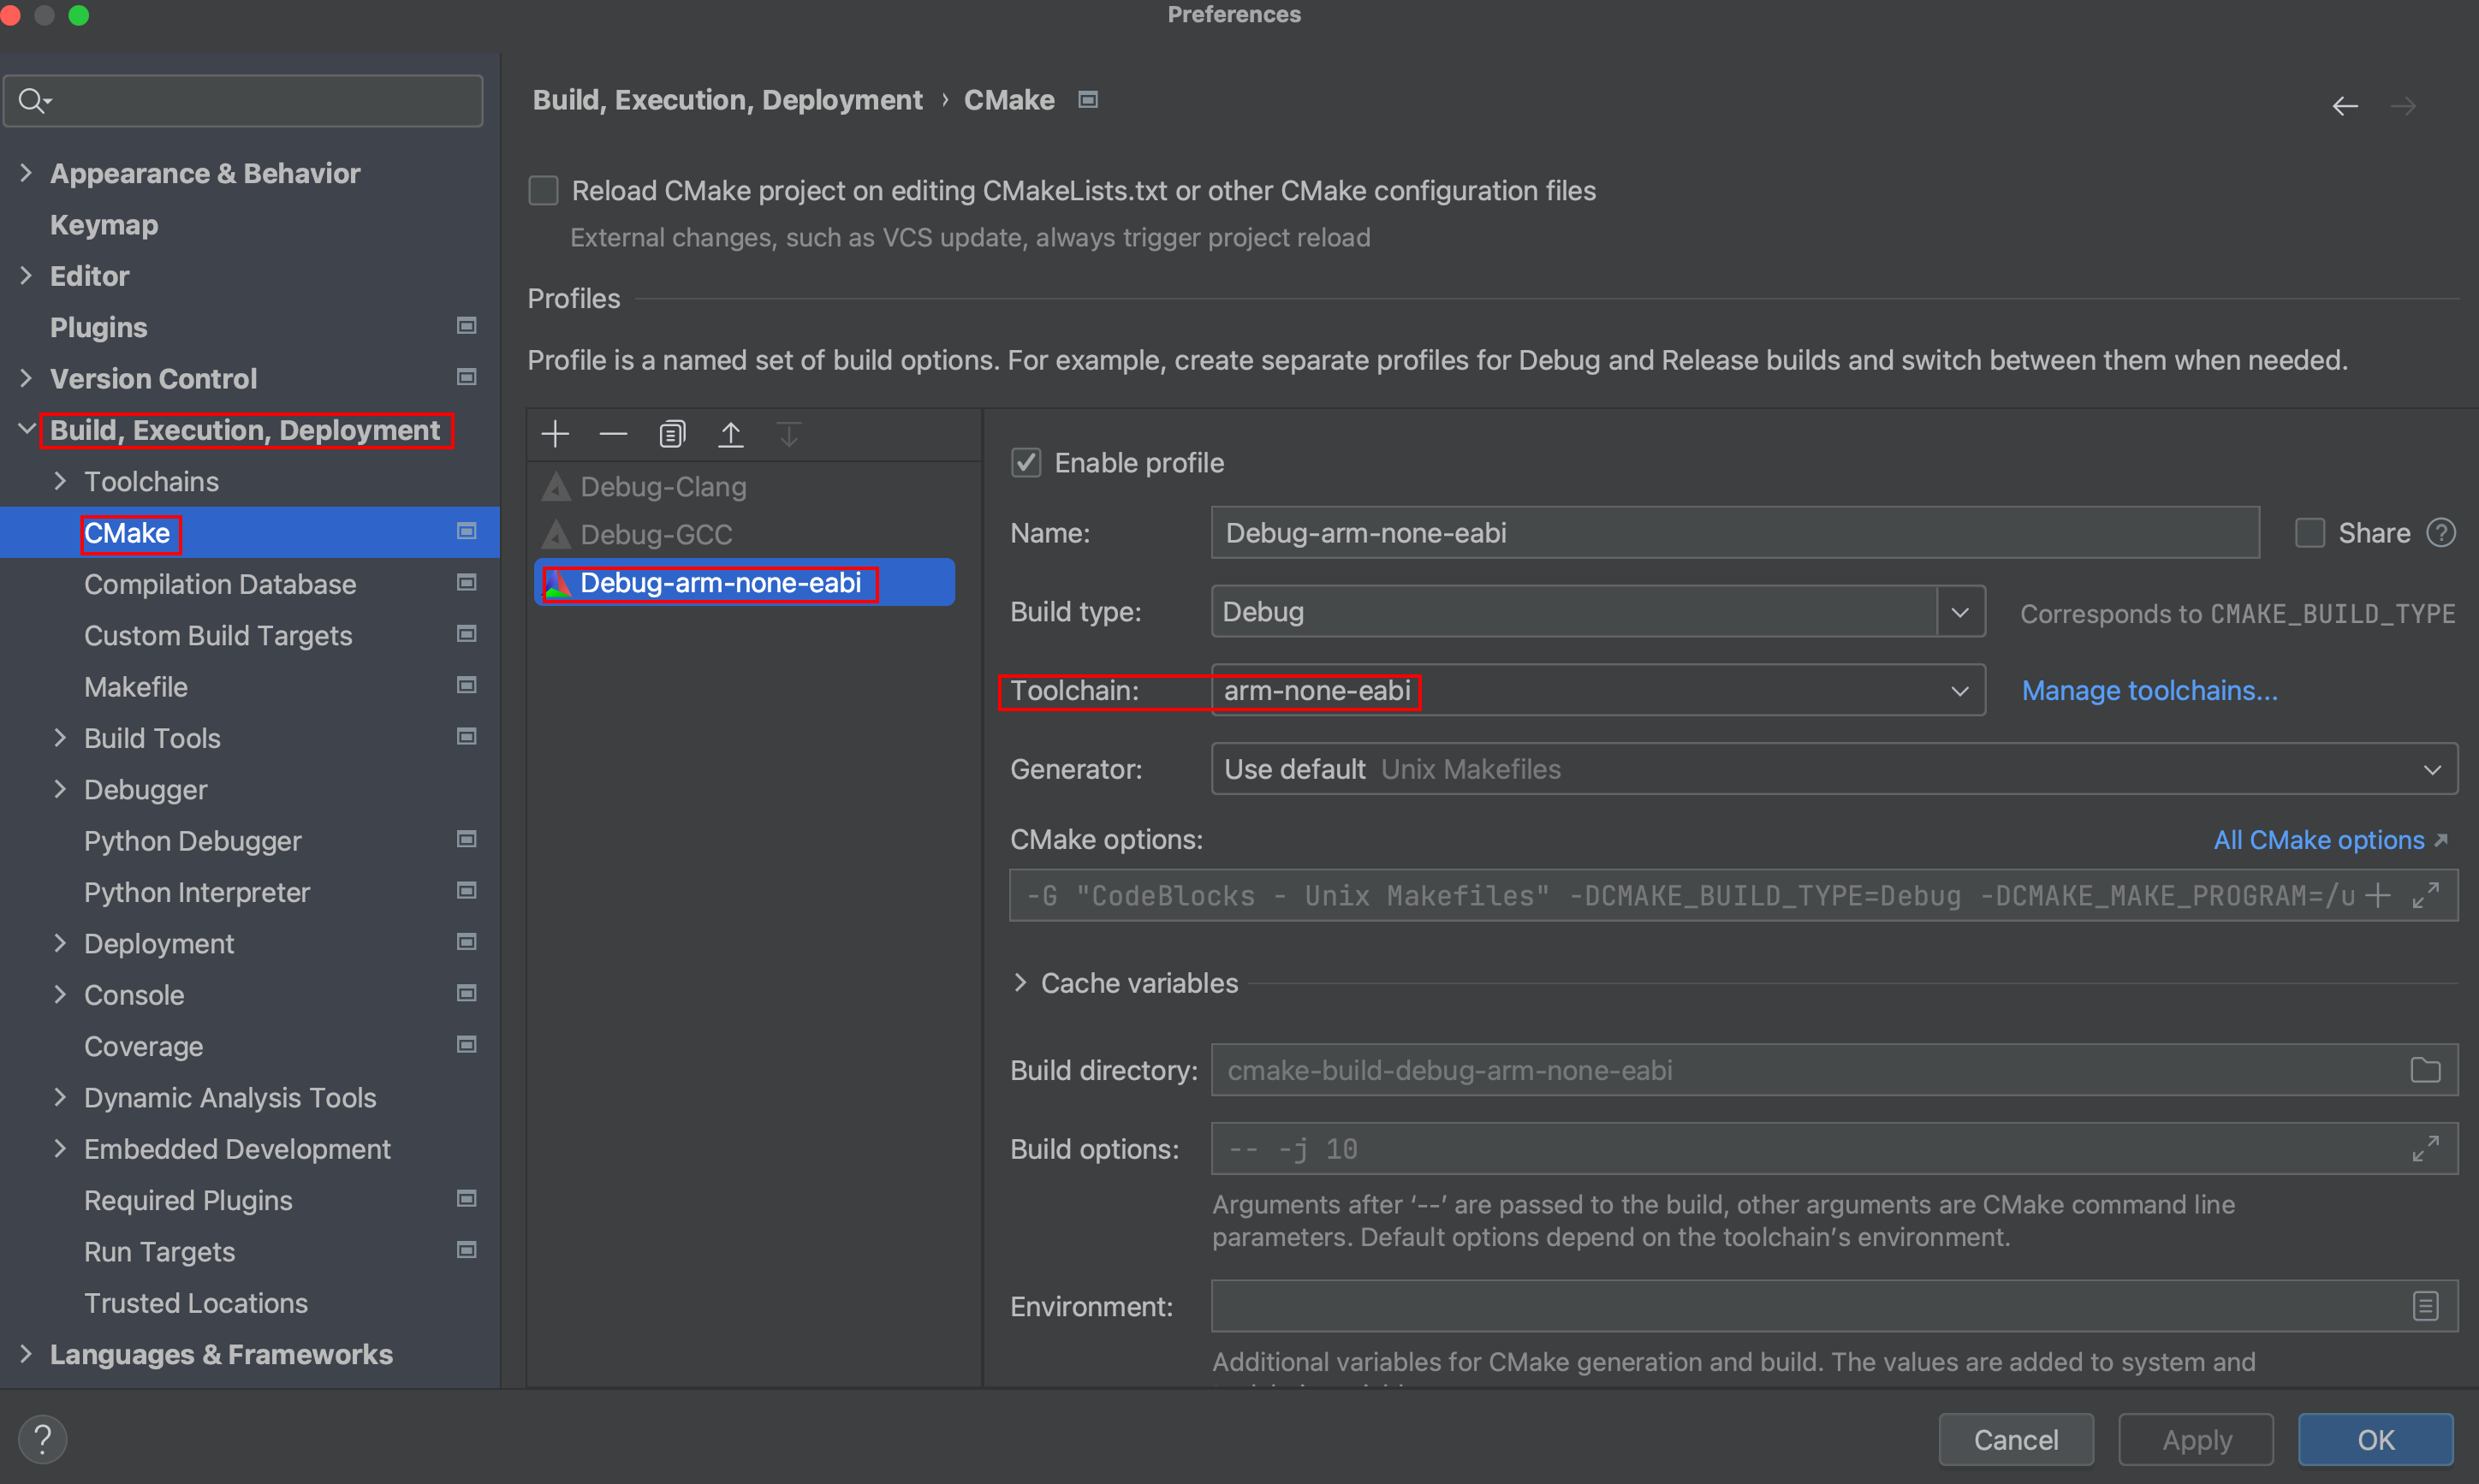2479x1484 pixels.
Task: Select the Debug-GCC profile
Action: point(656,535)
